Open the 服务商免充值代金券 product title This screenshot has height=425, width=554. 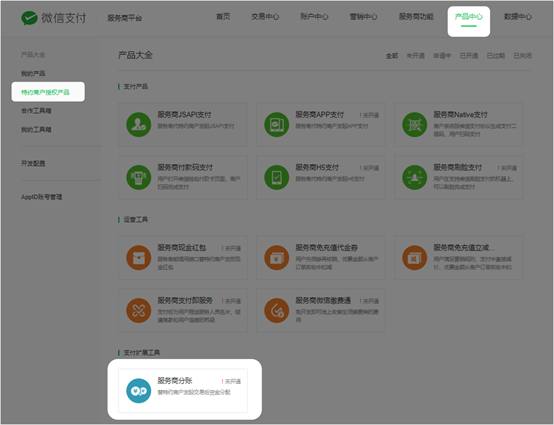point(326,248)
